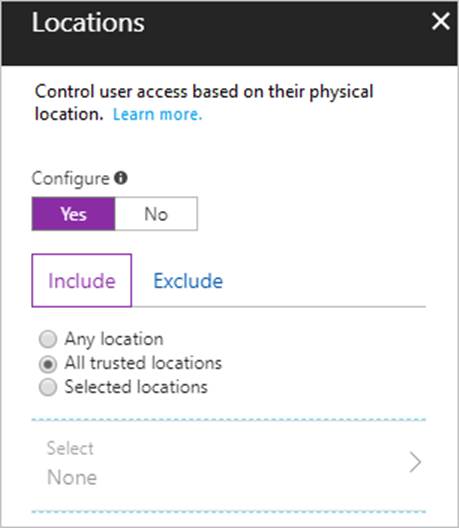Close the Locations panel
Screen dimensions: 459x528
coord(440,21)
